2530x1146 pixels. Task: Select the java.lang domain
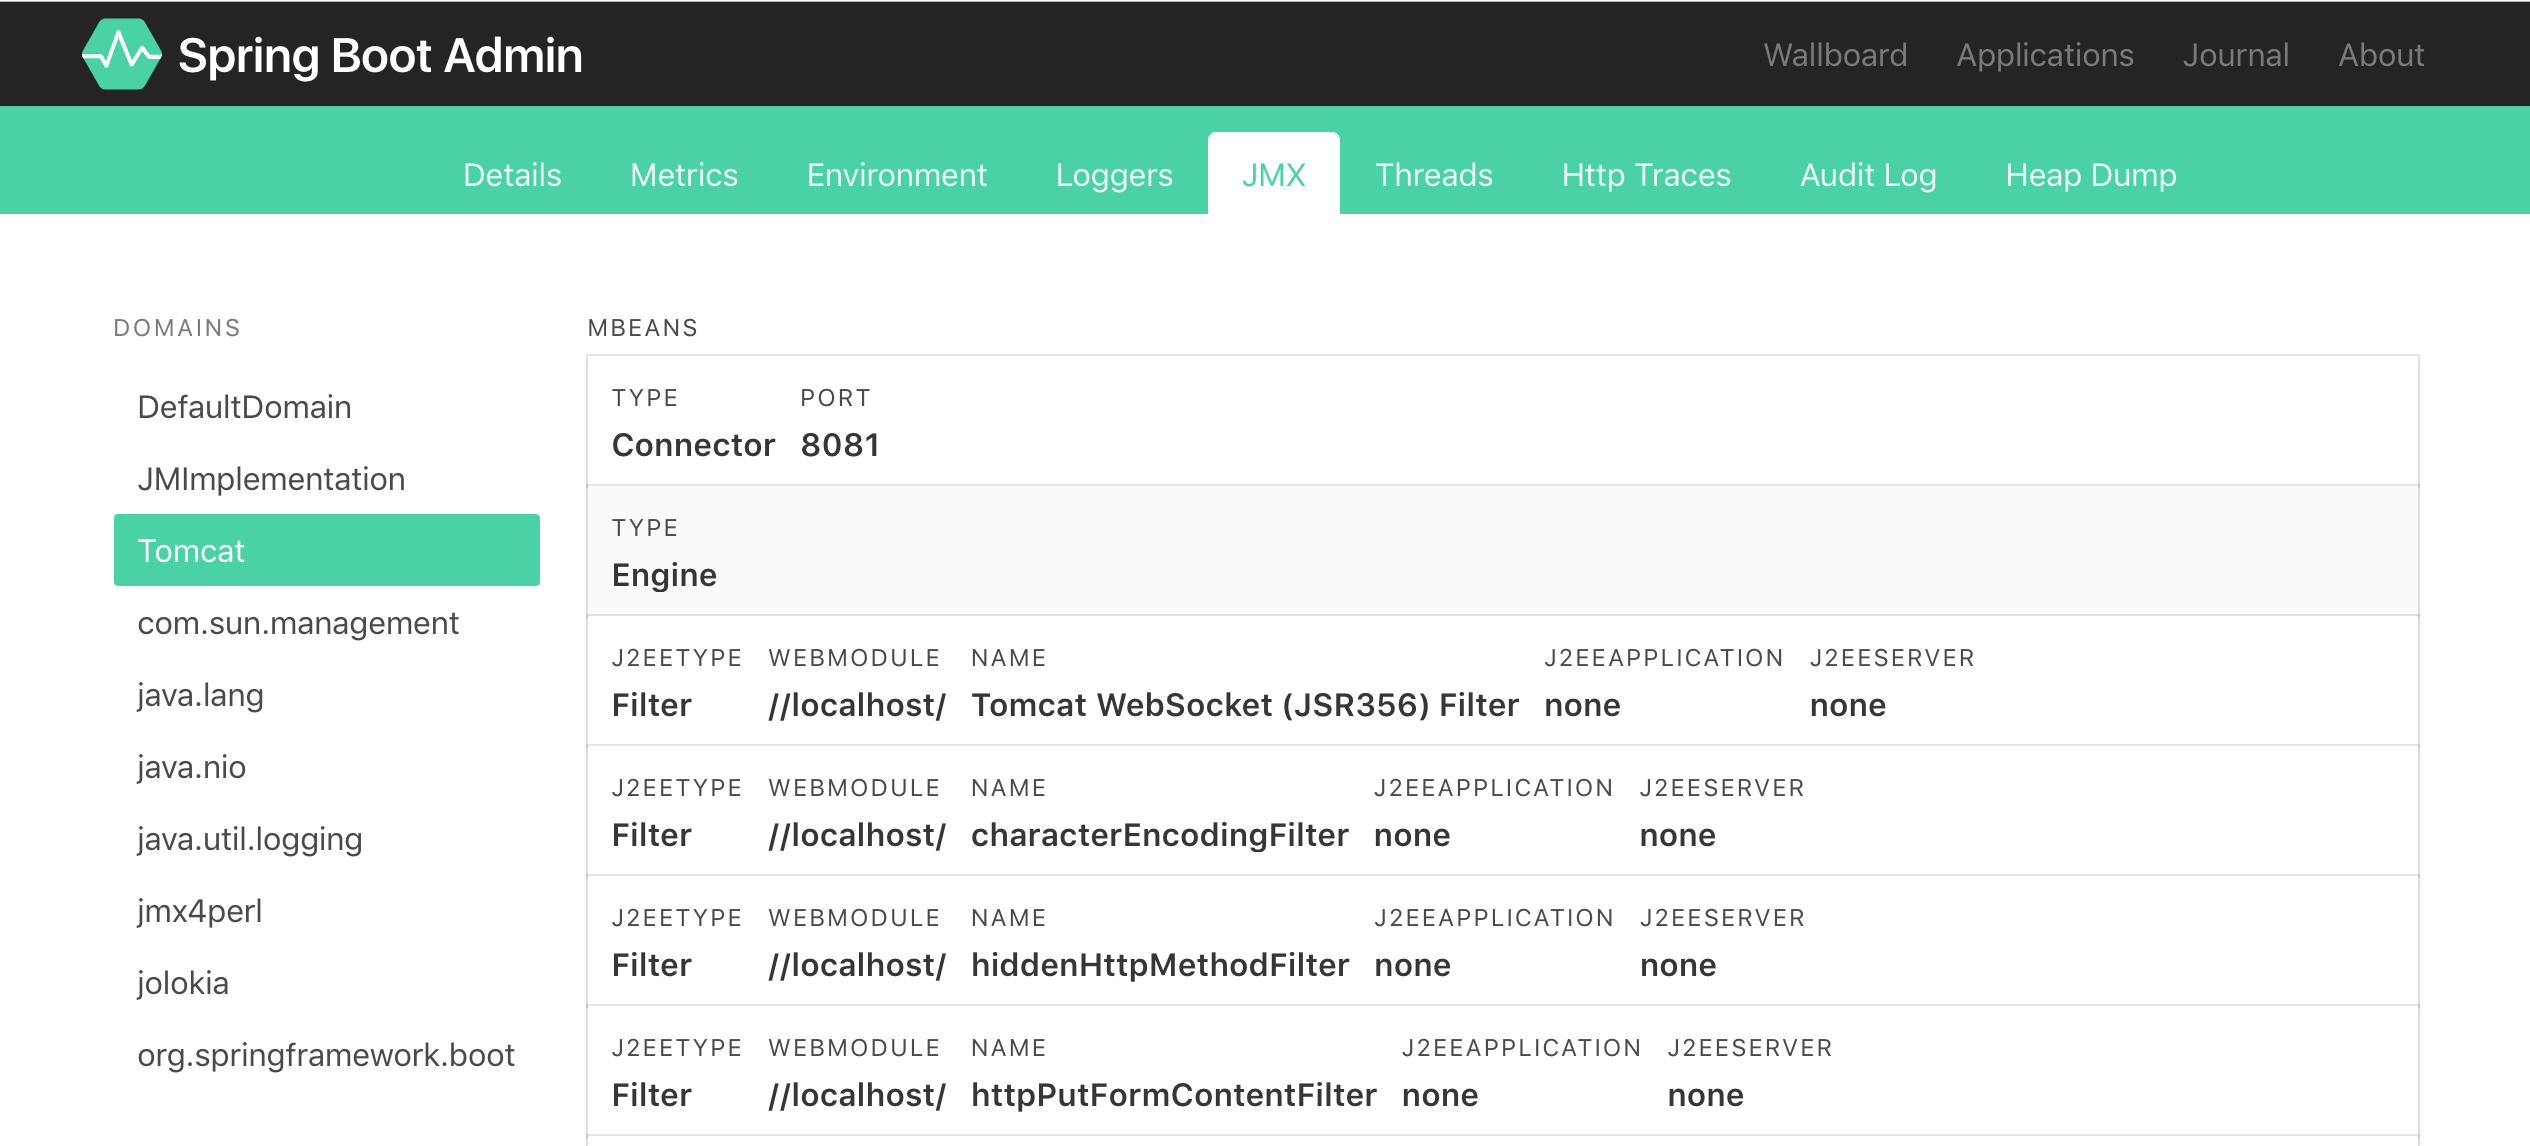tap(327, 695)
